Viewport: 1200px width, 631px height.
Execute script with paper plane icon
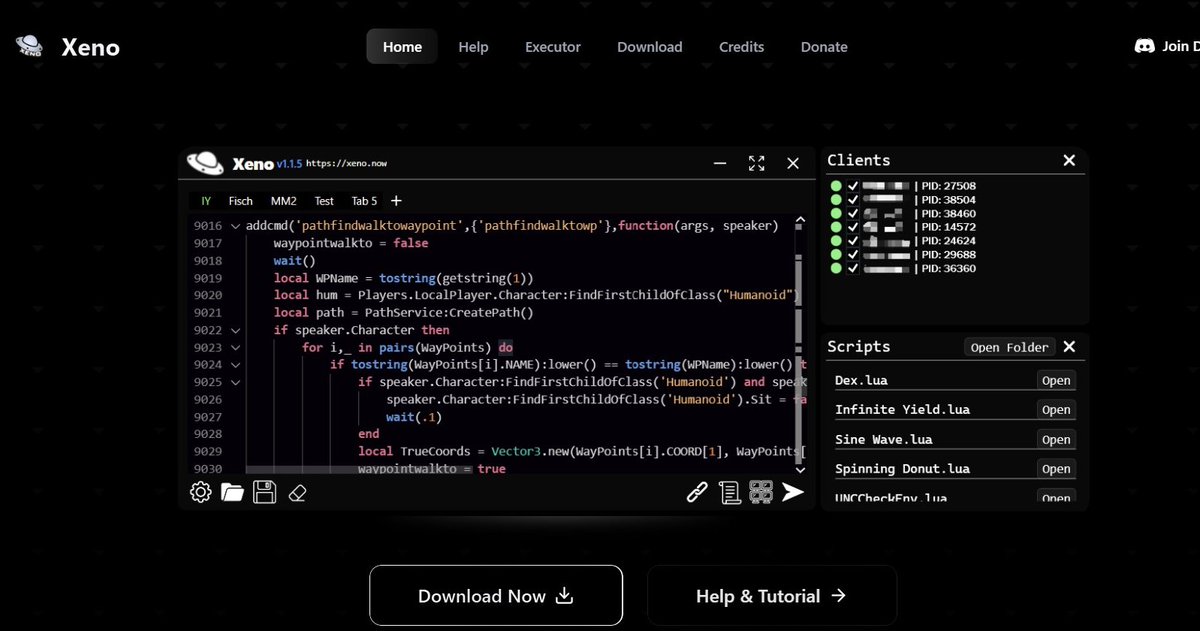793,492
